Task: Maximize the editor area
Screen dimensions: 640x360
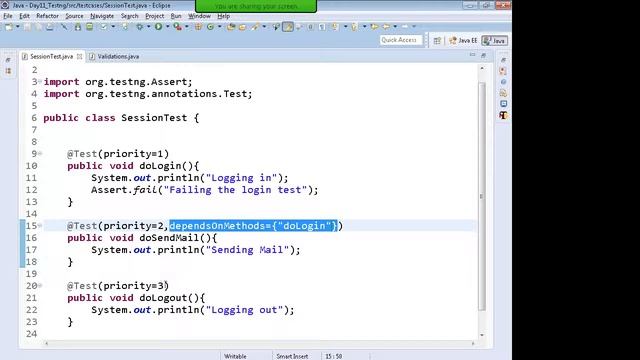Action: 484,55
